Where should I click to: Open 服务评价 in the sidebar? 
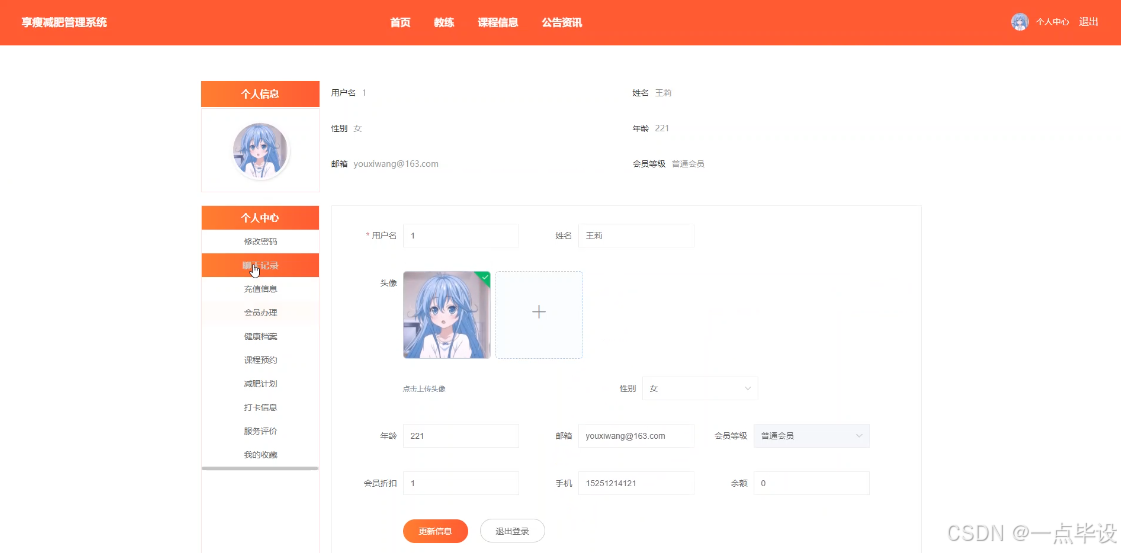[x=260, y=431]
